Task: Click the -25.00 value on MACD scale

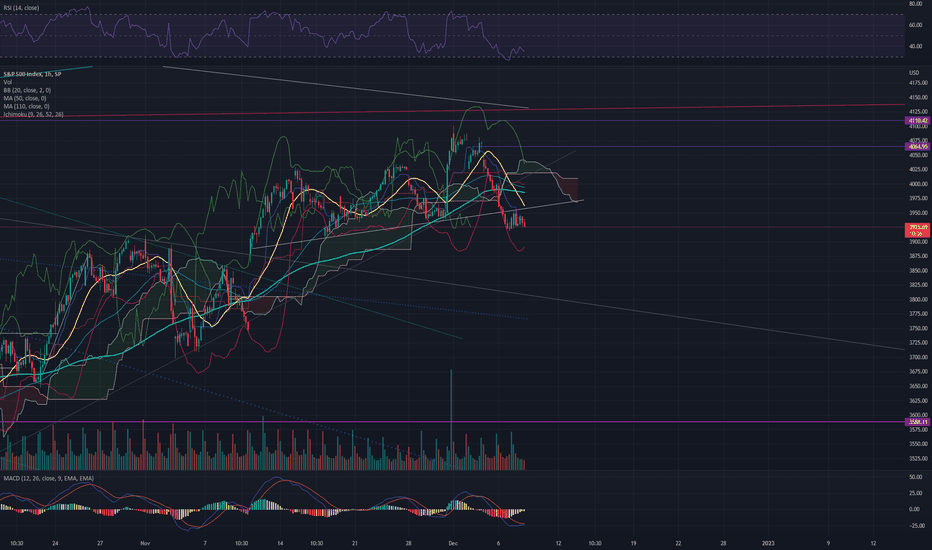Action: pyautogui.click(x=915, y=526)
